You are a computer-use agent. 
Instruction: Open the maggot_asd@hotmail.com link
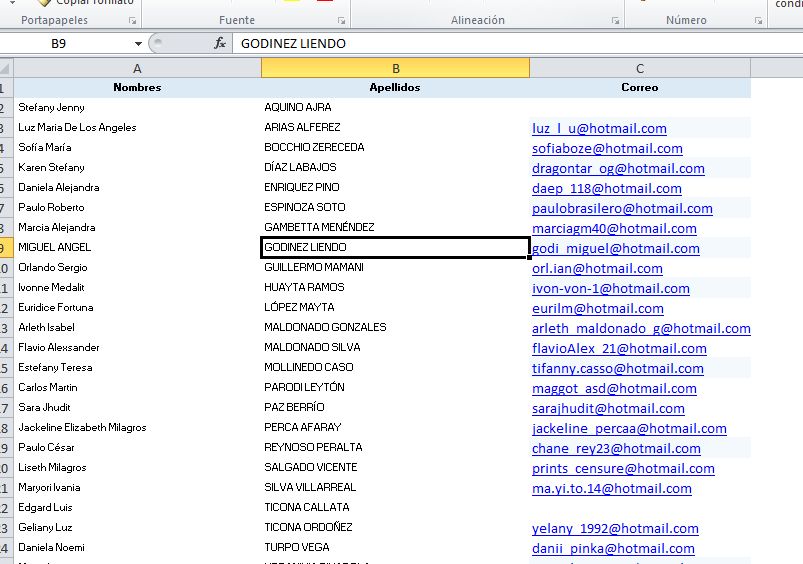(x=614, y=388)
